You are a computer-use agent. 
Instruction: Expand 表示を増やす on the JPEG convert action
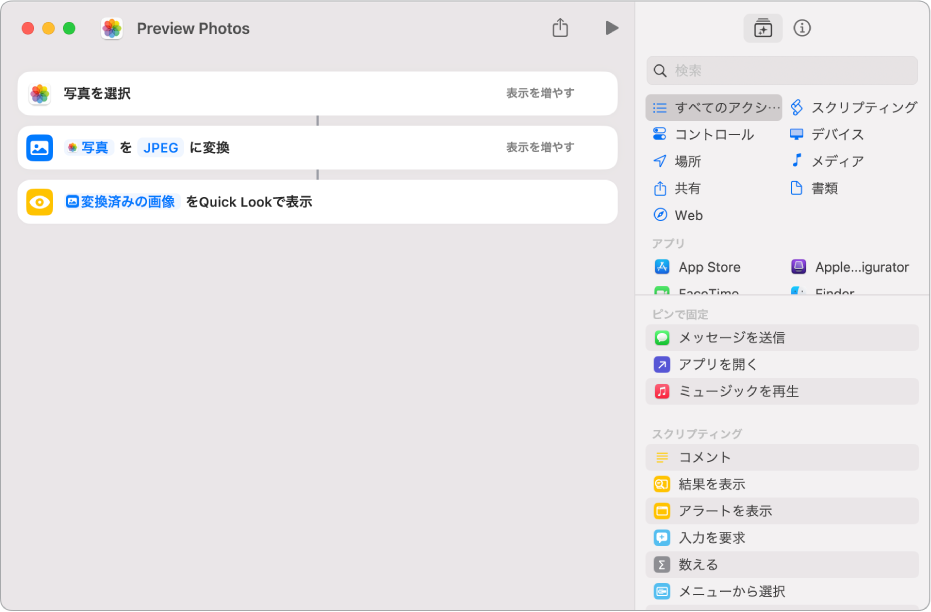click(x=540, y=147)
